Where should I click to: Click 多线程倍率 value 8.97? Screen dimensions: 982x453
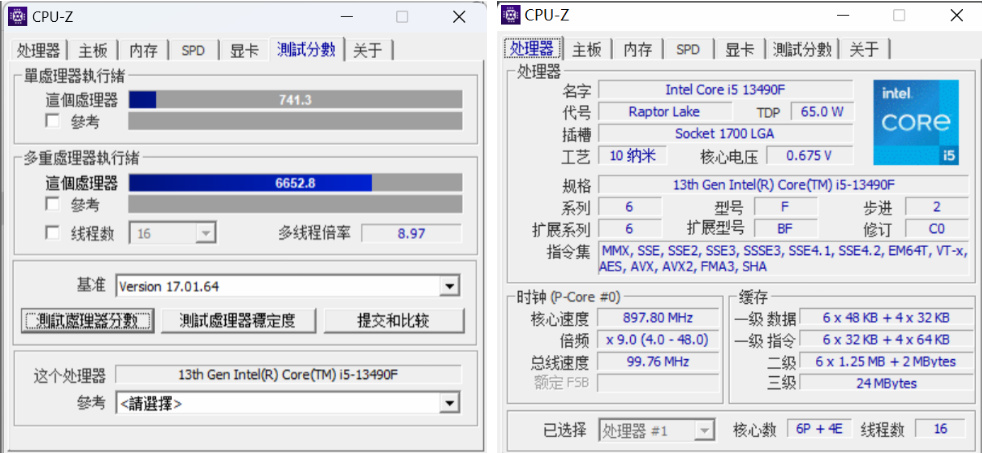pos(411,234)
